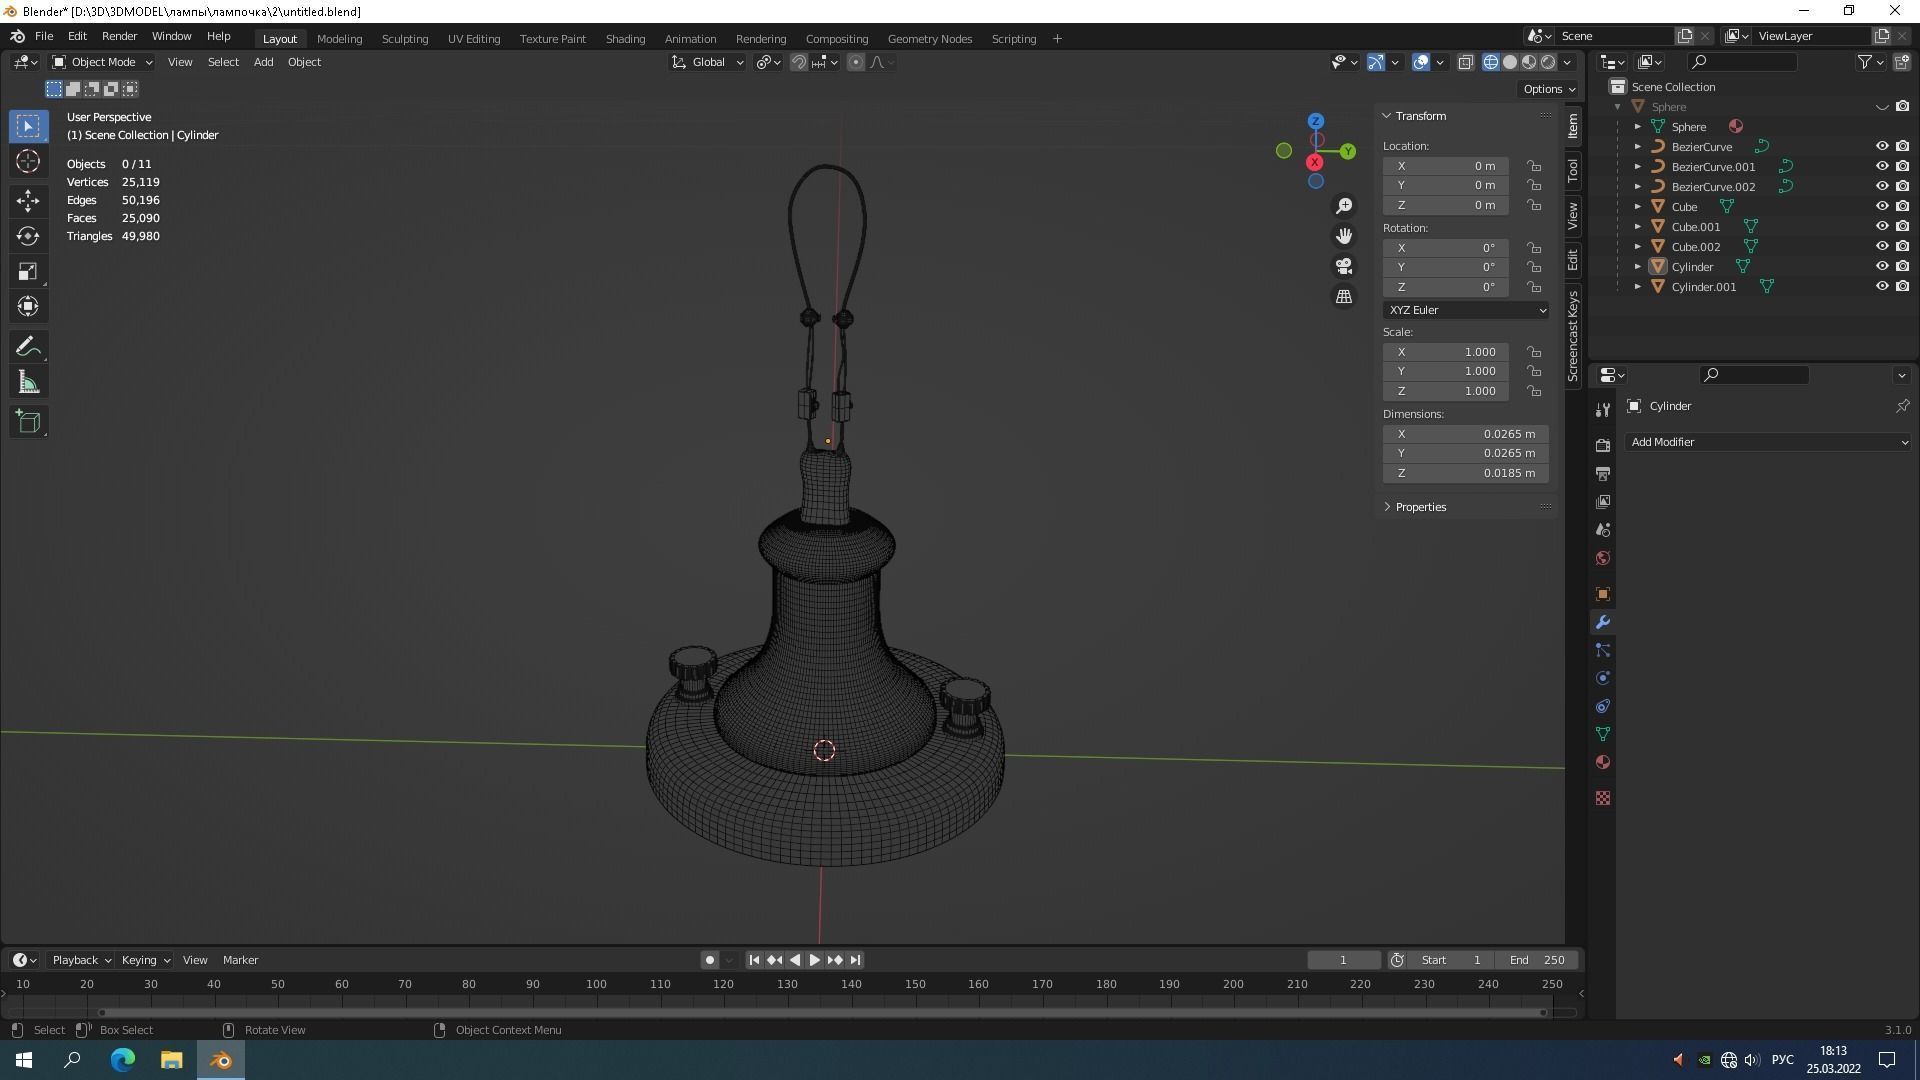Select Cube.001 in the outliner

point(1696,227)
